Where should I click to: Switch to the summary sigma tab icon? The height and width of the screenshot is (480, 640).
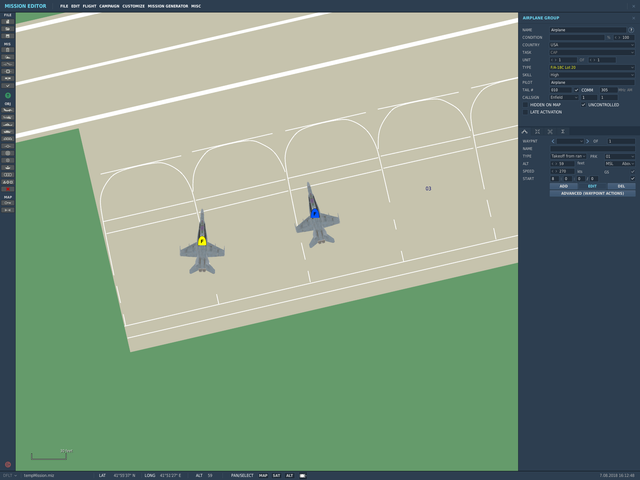pos(563,131)
